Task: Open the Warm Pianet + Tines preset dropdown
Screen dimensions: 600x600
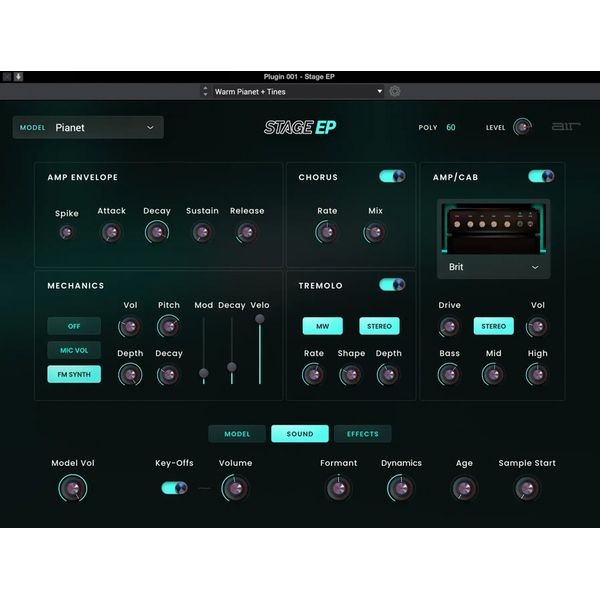Action: [298, 91]
